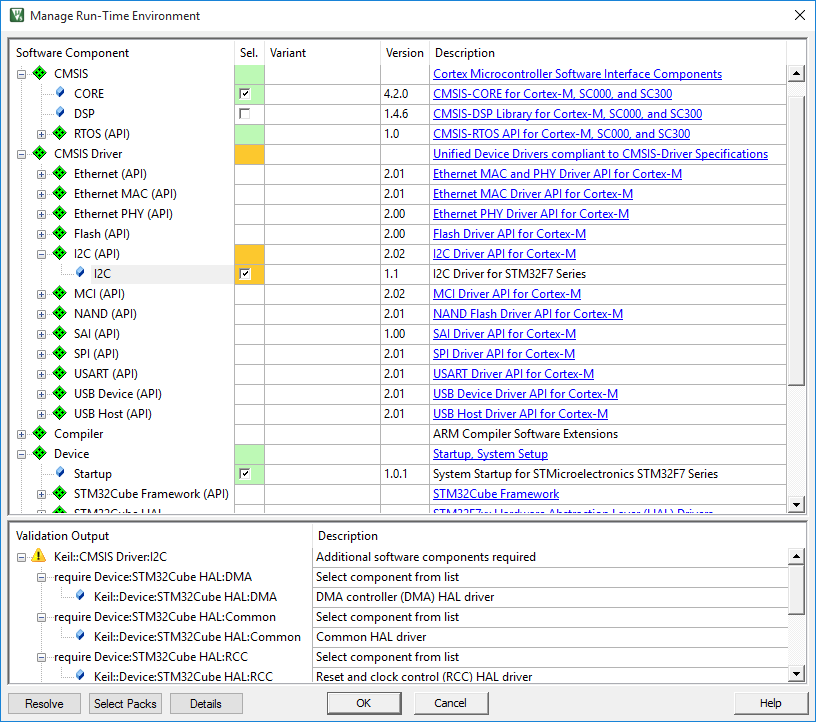816x722 pixels.
Task: Click the USART (API) green diamond icon
Action: (60, 374)
